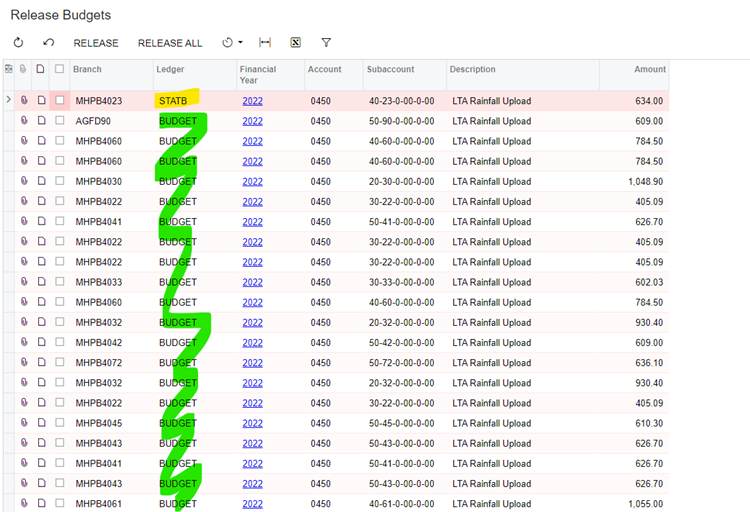750x512 pixels.
Task: Click the amount 636.10 cell
Action: pos(649,363)
